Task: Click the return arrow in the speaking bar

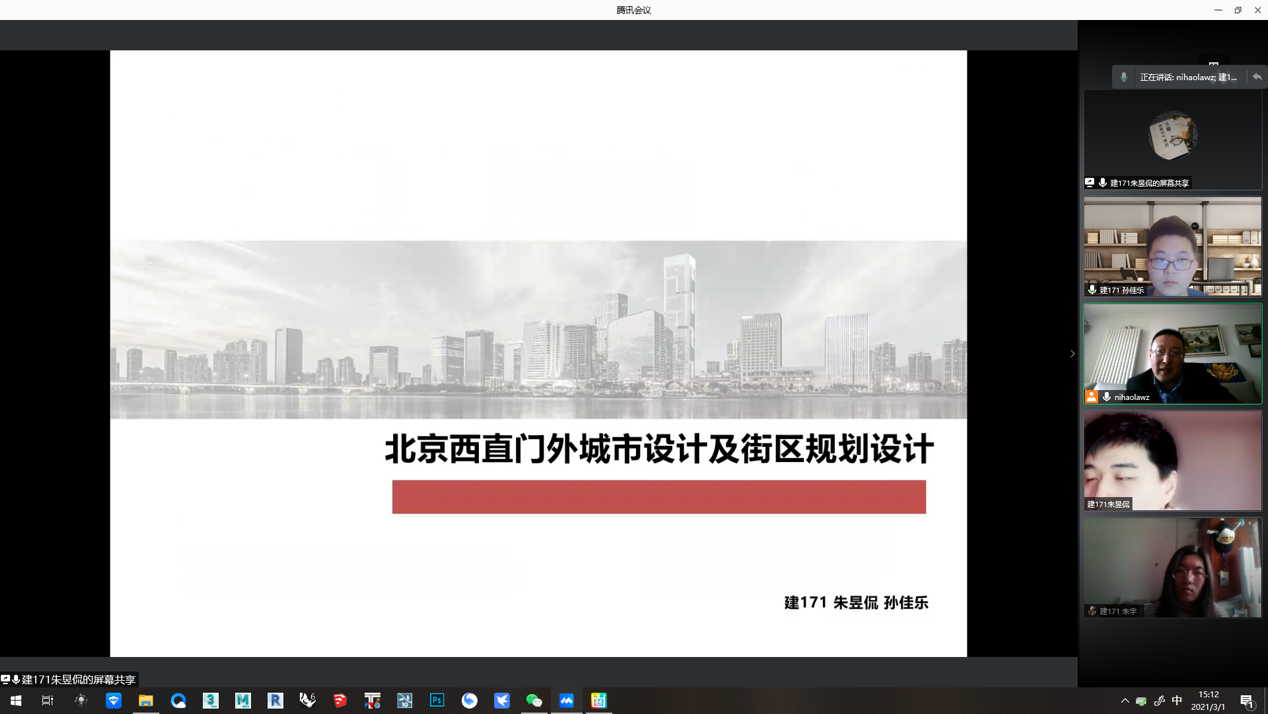Action: (1257, 77)
